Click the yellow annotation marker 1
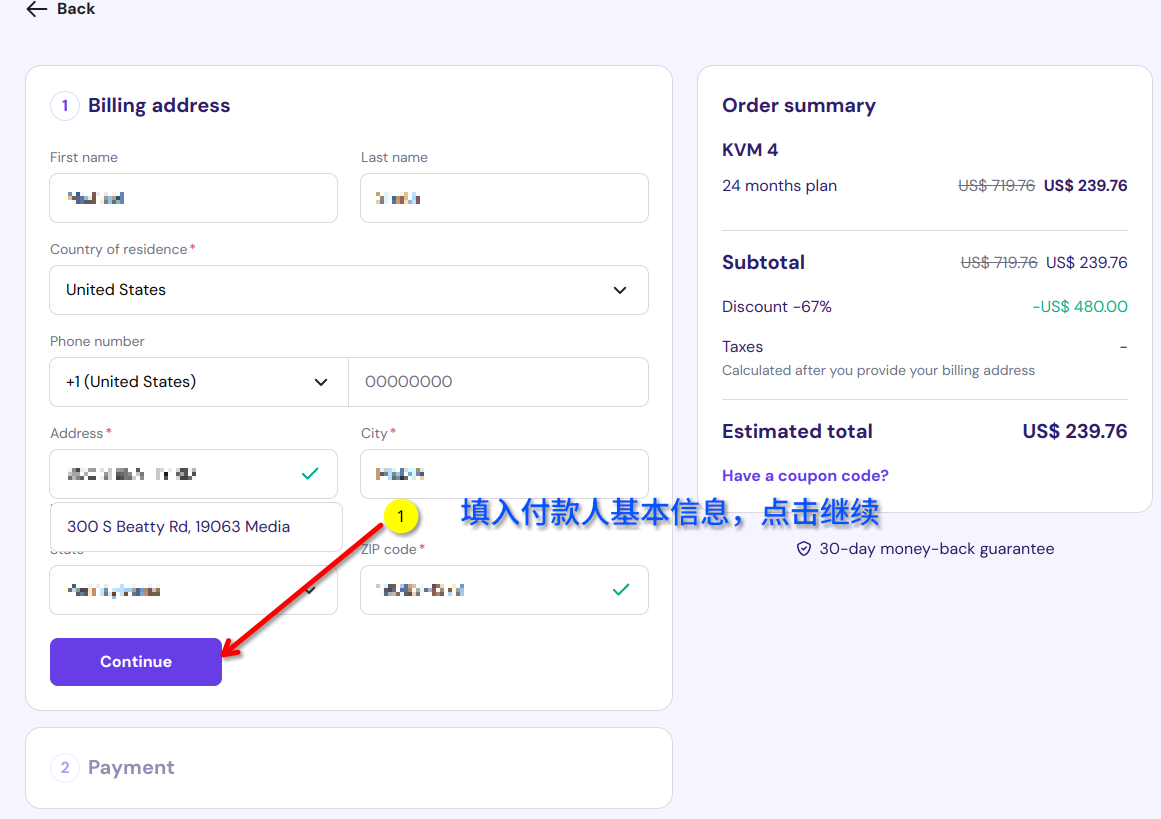1161x819 pixels. click(400, 517)
